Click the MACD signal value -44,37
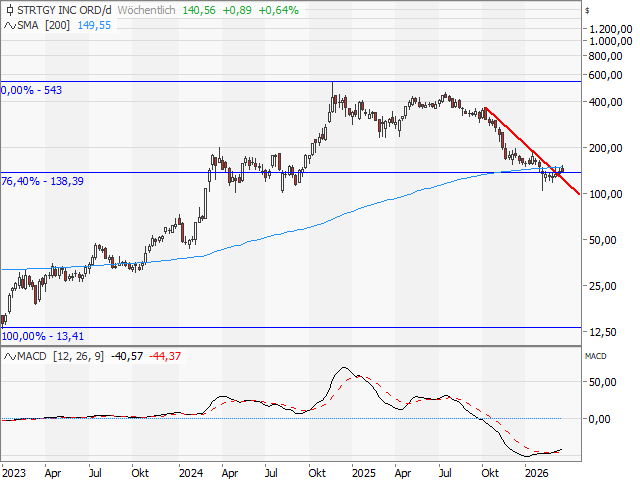Viewport: 640px width, 480px height. (165, 356)
